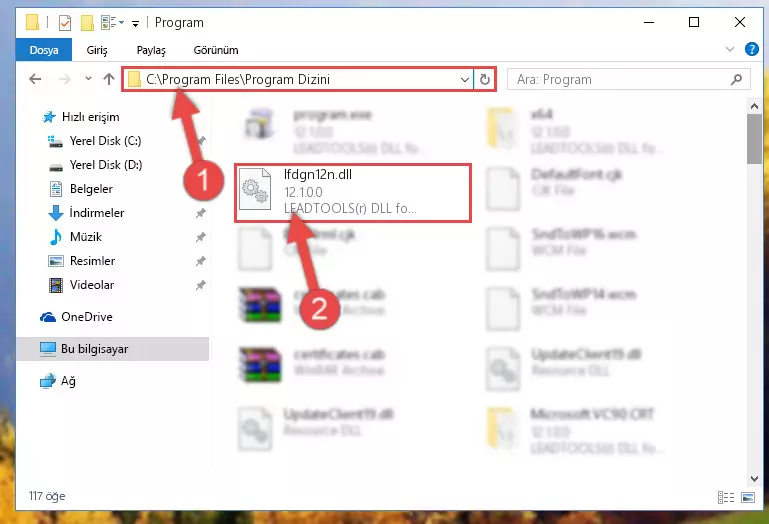Click the pin icon beside İndirmeler
769x524 pixels.
(201, 213)
